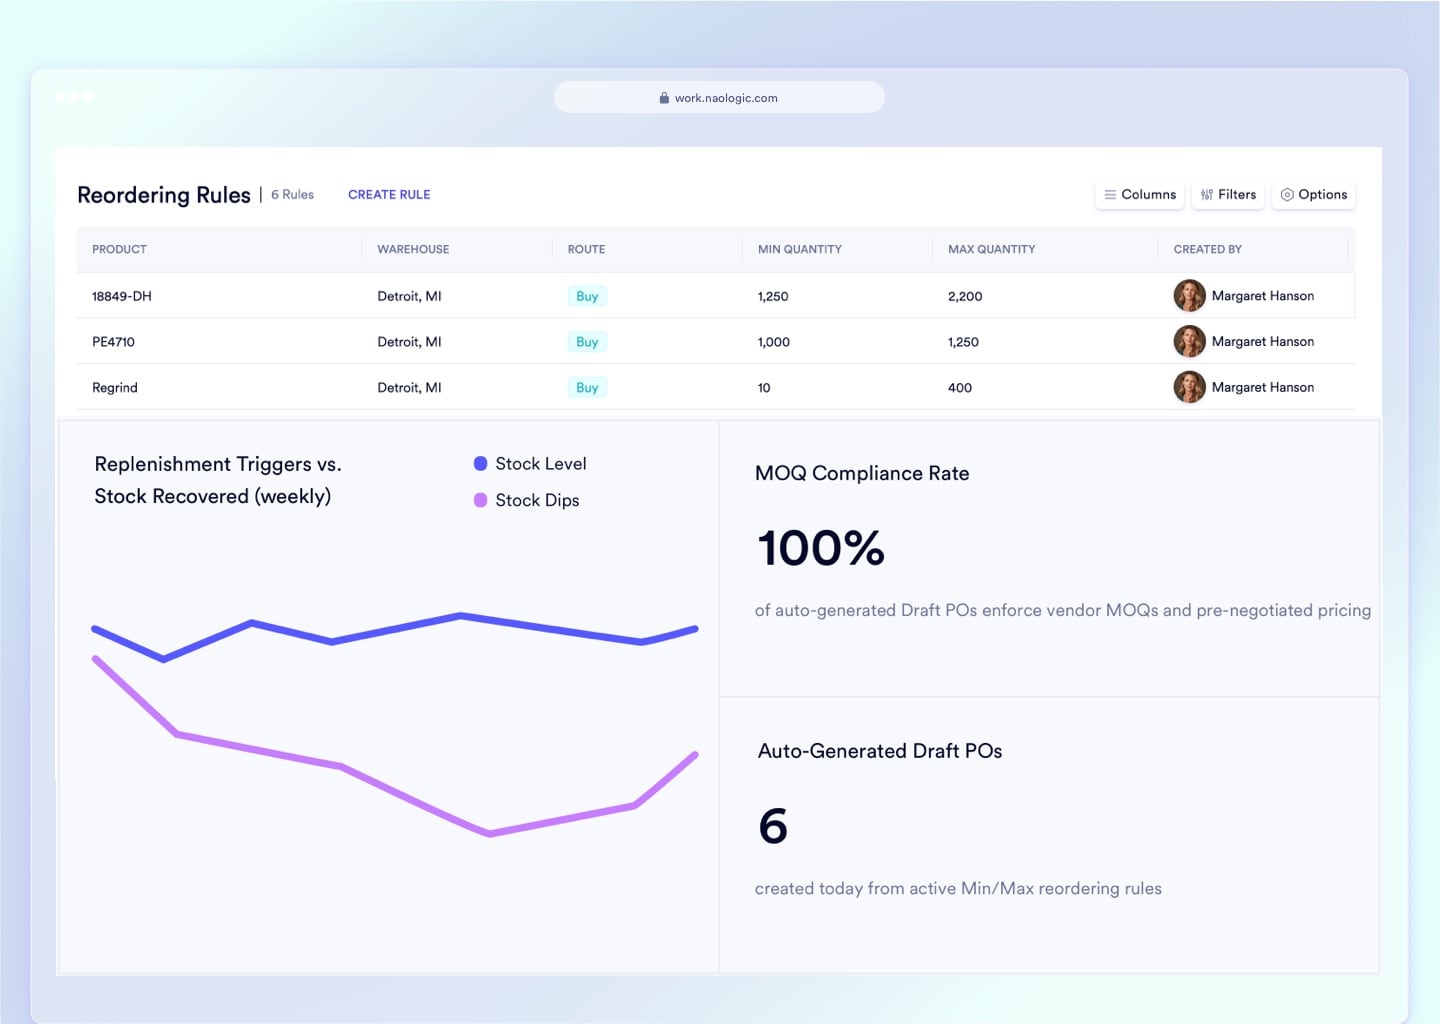Click the padlock icon in the address bar

[663, 97]
